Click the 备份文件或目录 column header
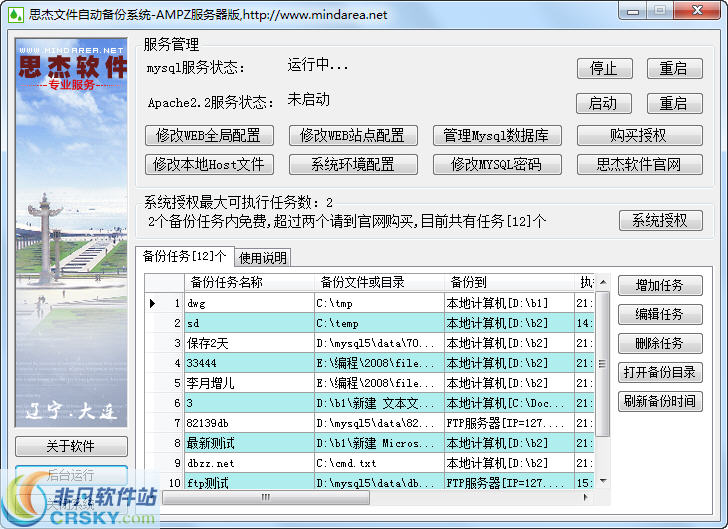This screenshot has height=529, width=728. click(379, 282)
